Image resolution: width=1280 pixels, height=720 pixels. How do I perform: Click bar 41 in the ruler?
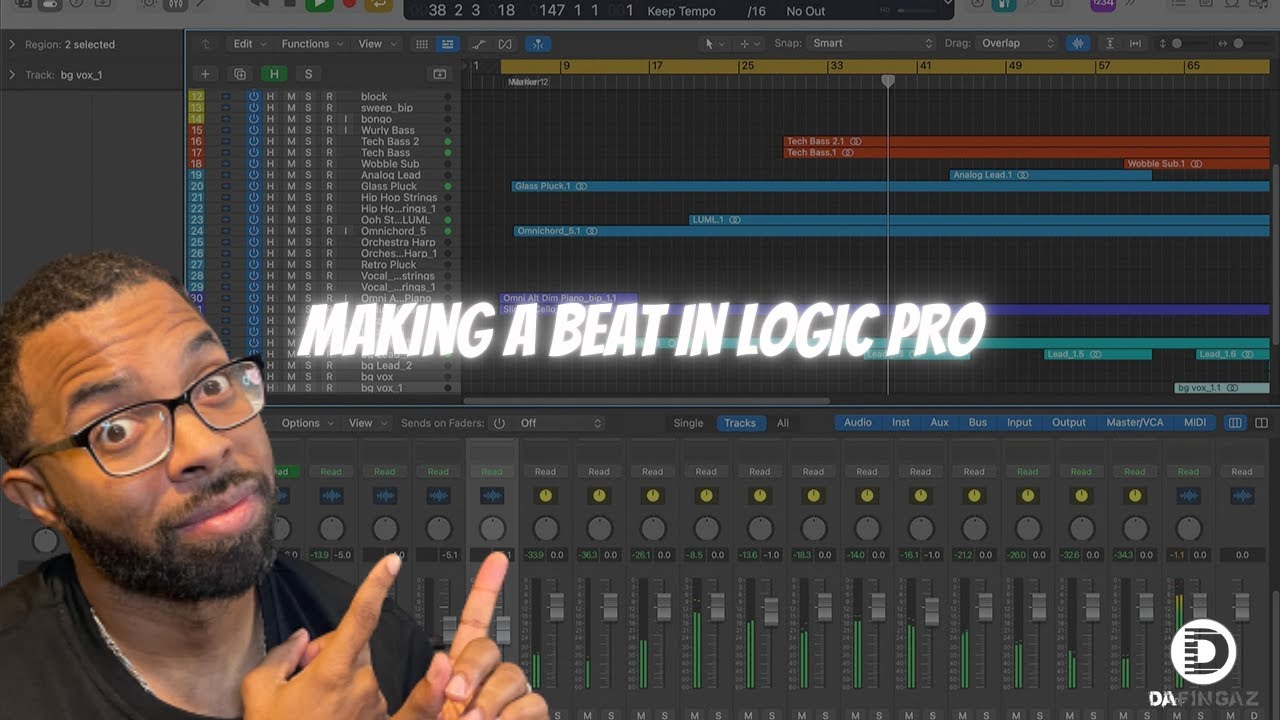click(x=926, y=66)
